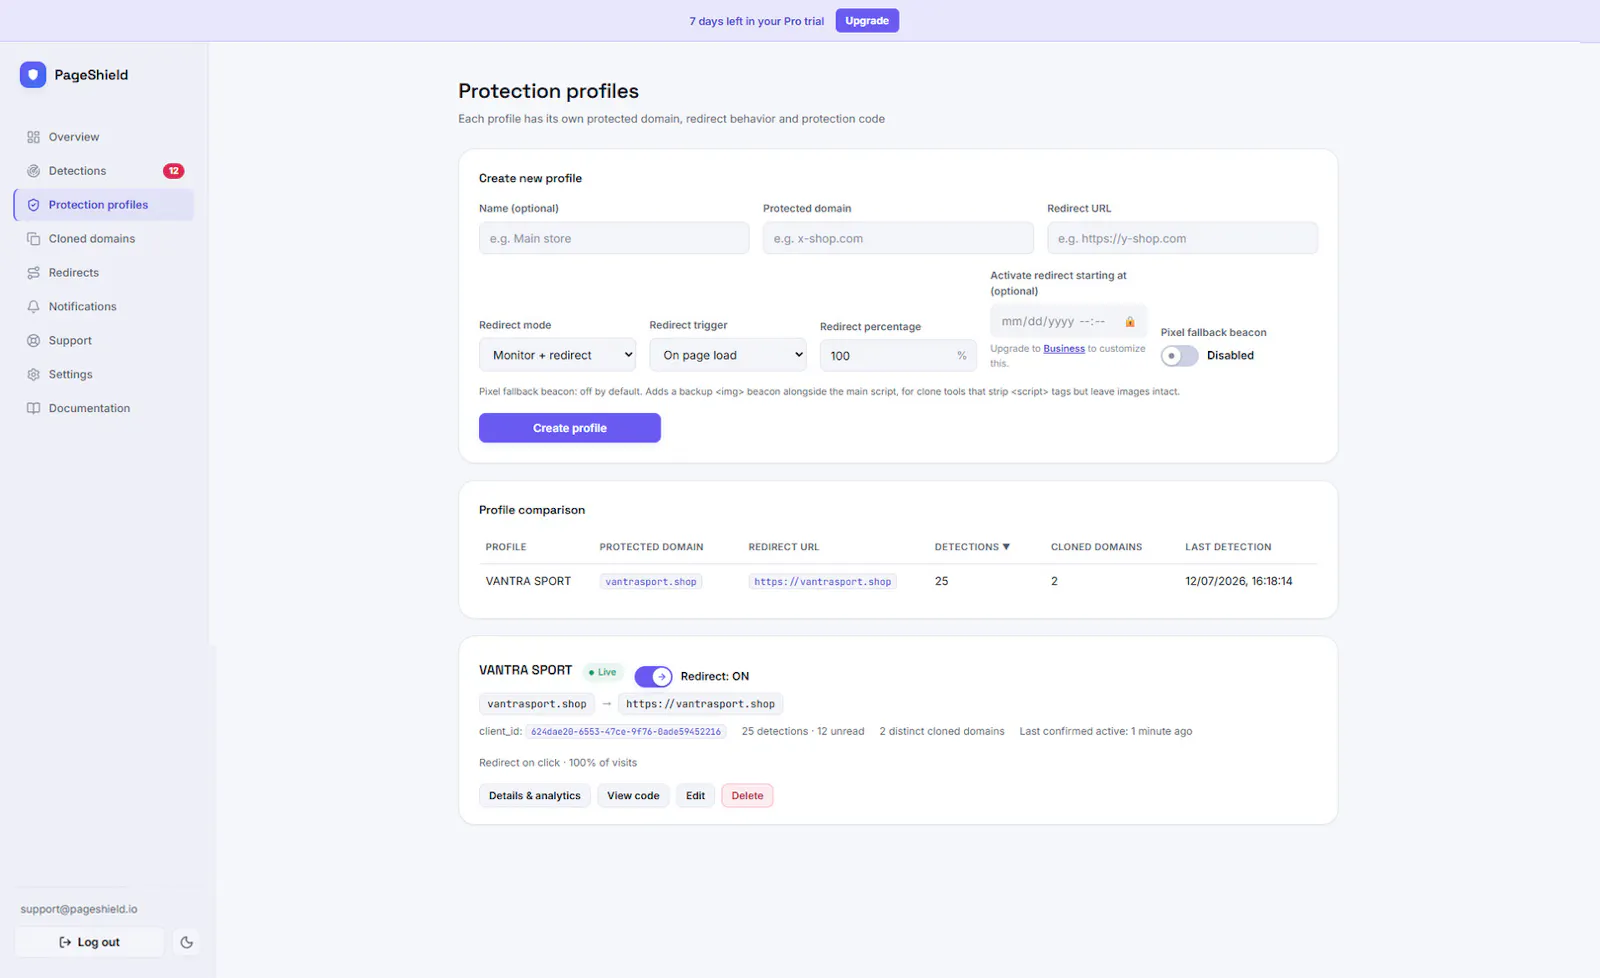Image resolution: width=1600 pixels, height=978 pixels.
Task: Delete the VANTRA SPORT profile
Action: coord(747,796)
